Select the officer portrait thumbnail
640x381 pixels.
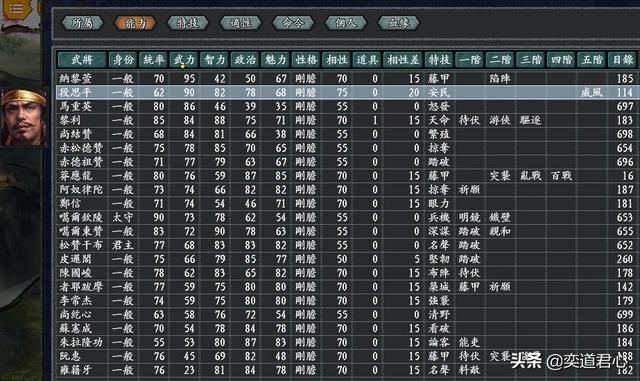click(24, 117)
